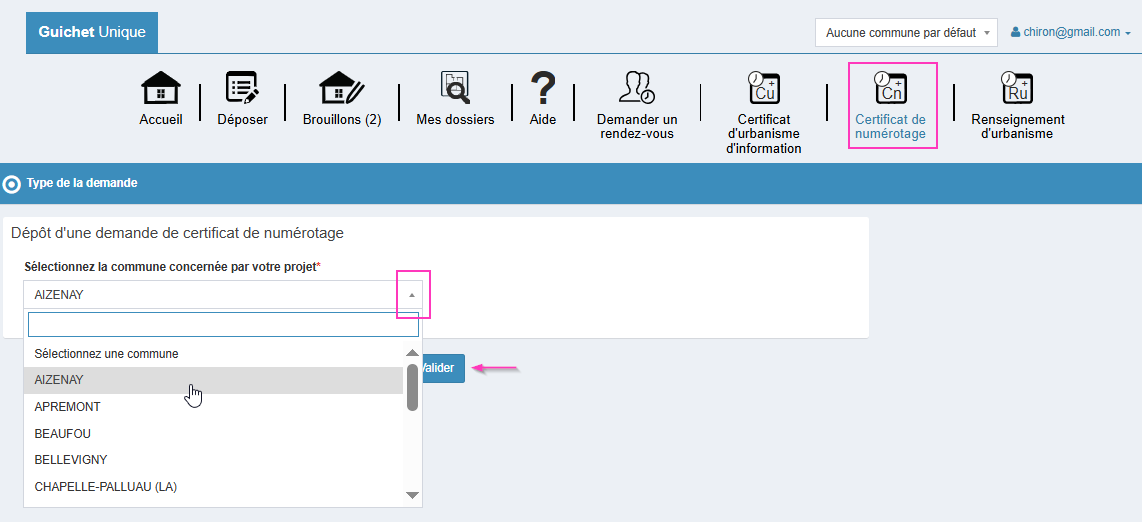Viewport: 1142px width, 522px height.
Task: Click Demander un rendez-vous icon
Action: coord(637,88)
